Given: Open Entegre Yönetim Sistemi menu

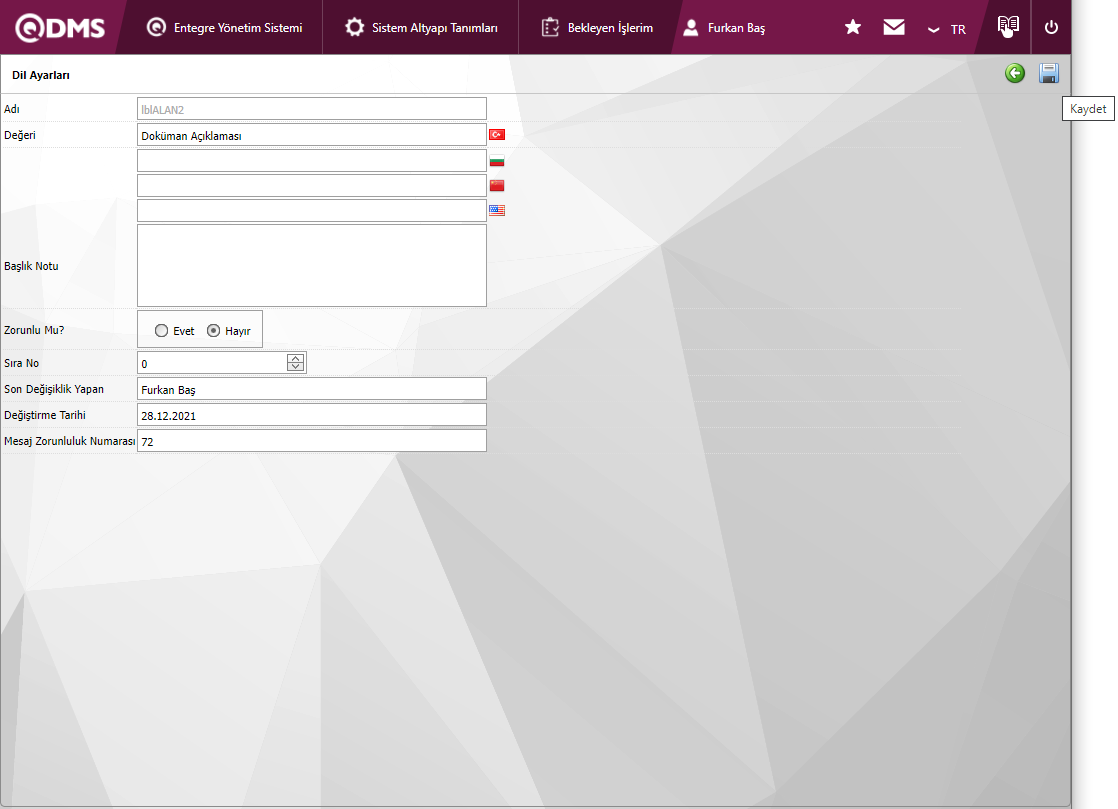Looking at the screenshot, I should coord(224,28).
